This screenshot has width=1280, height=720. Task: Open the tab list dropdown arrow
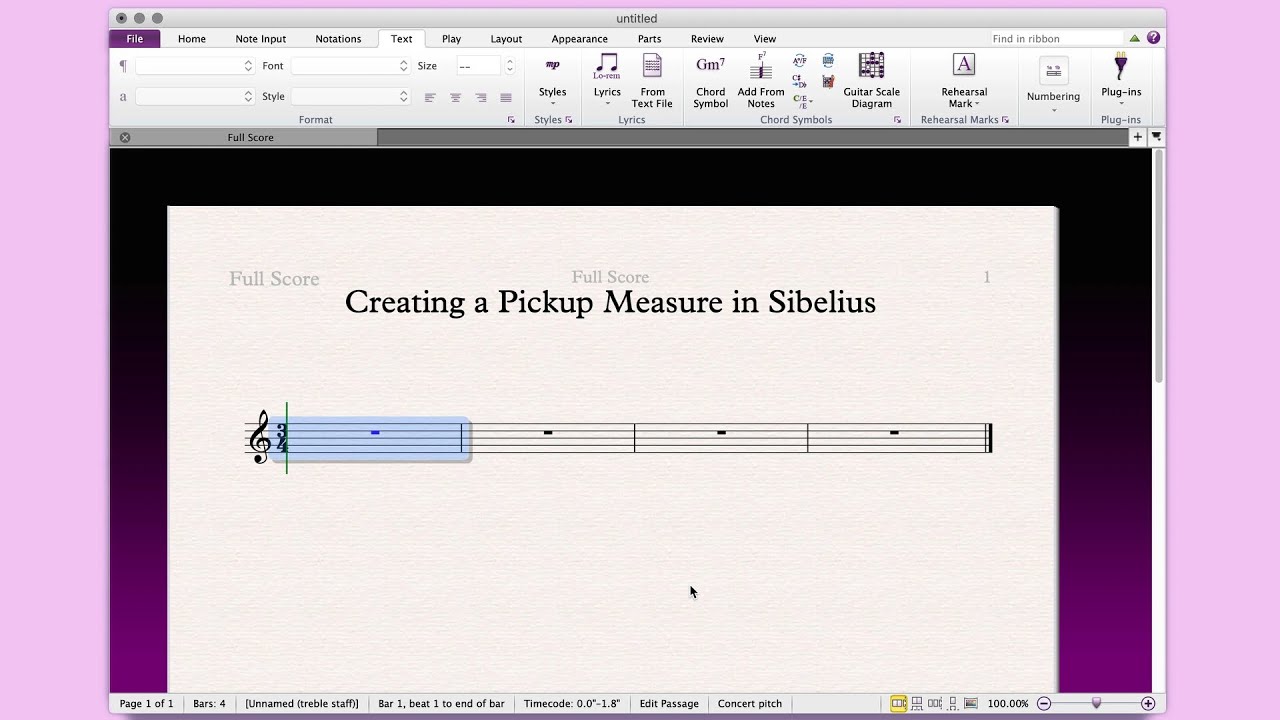tap(1156, 137)
